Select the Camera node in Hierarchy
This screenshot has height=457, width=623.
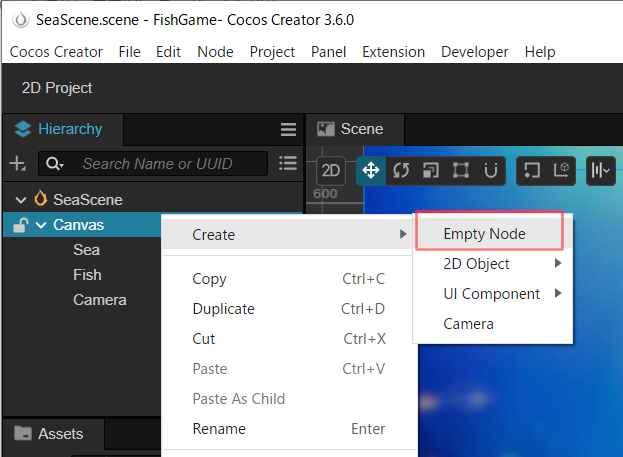tap(100, 300)
